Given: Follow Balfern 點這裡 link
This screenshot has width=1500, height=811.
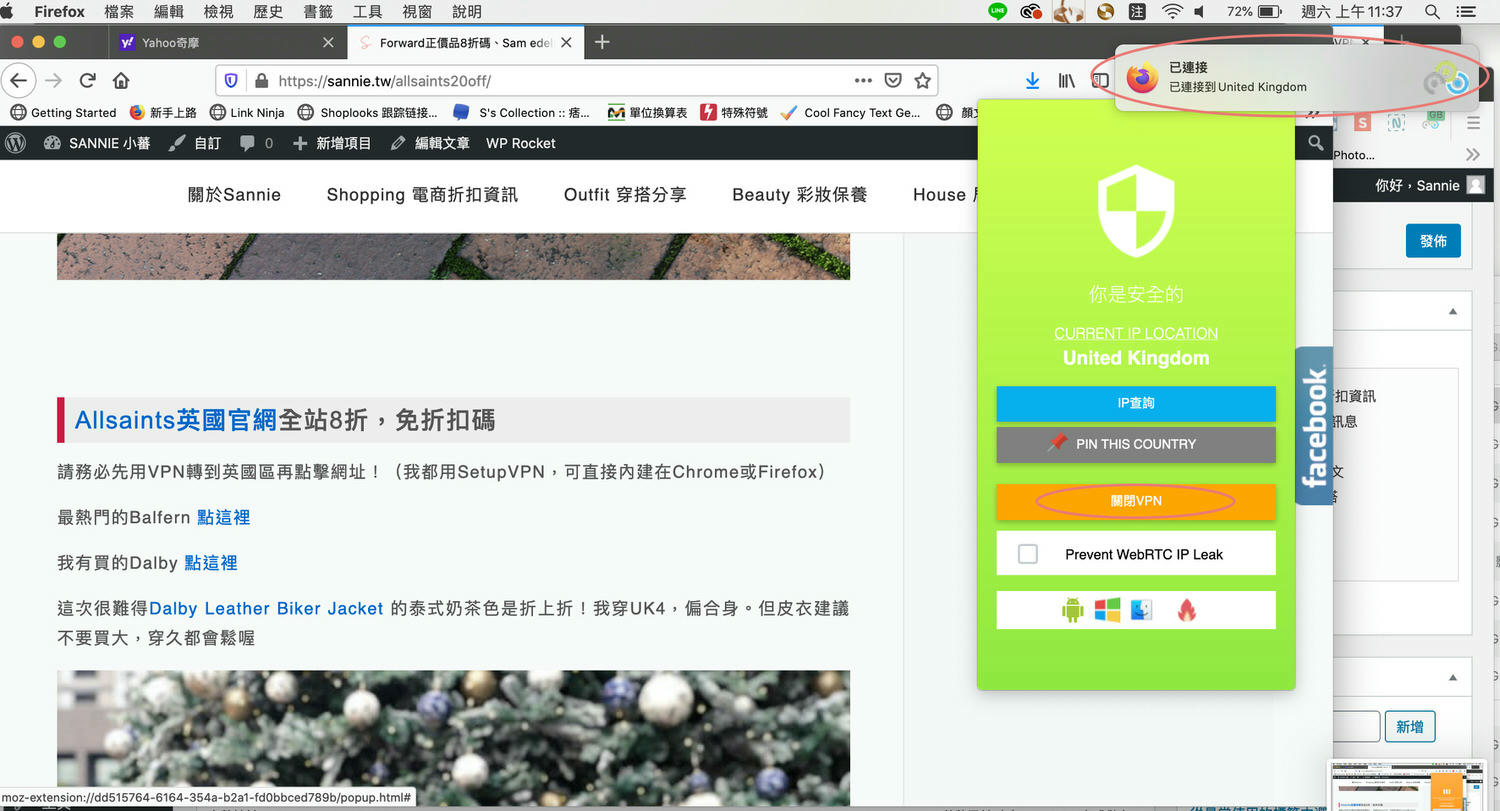Looking at the screenshot, I should (223, 517).
